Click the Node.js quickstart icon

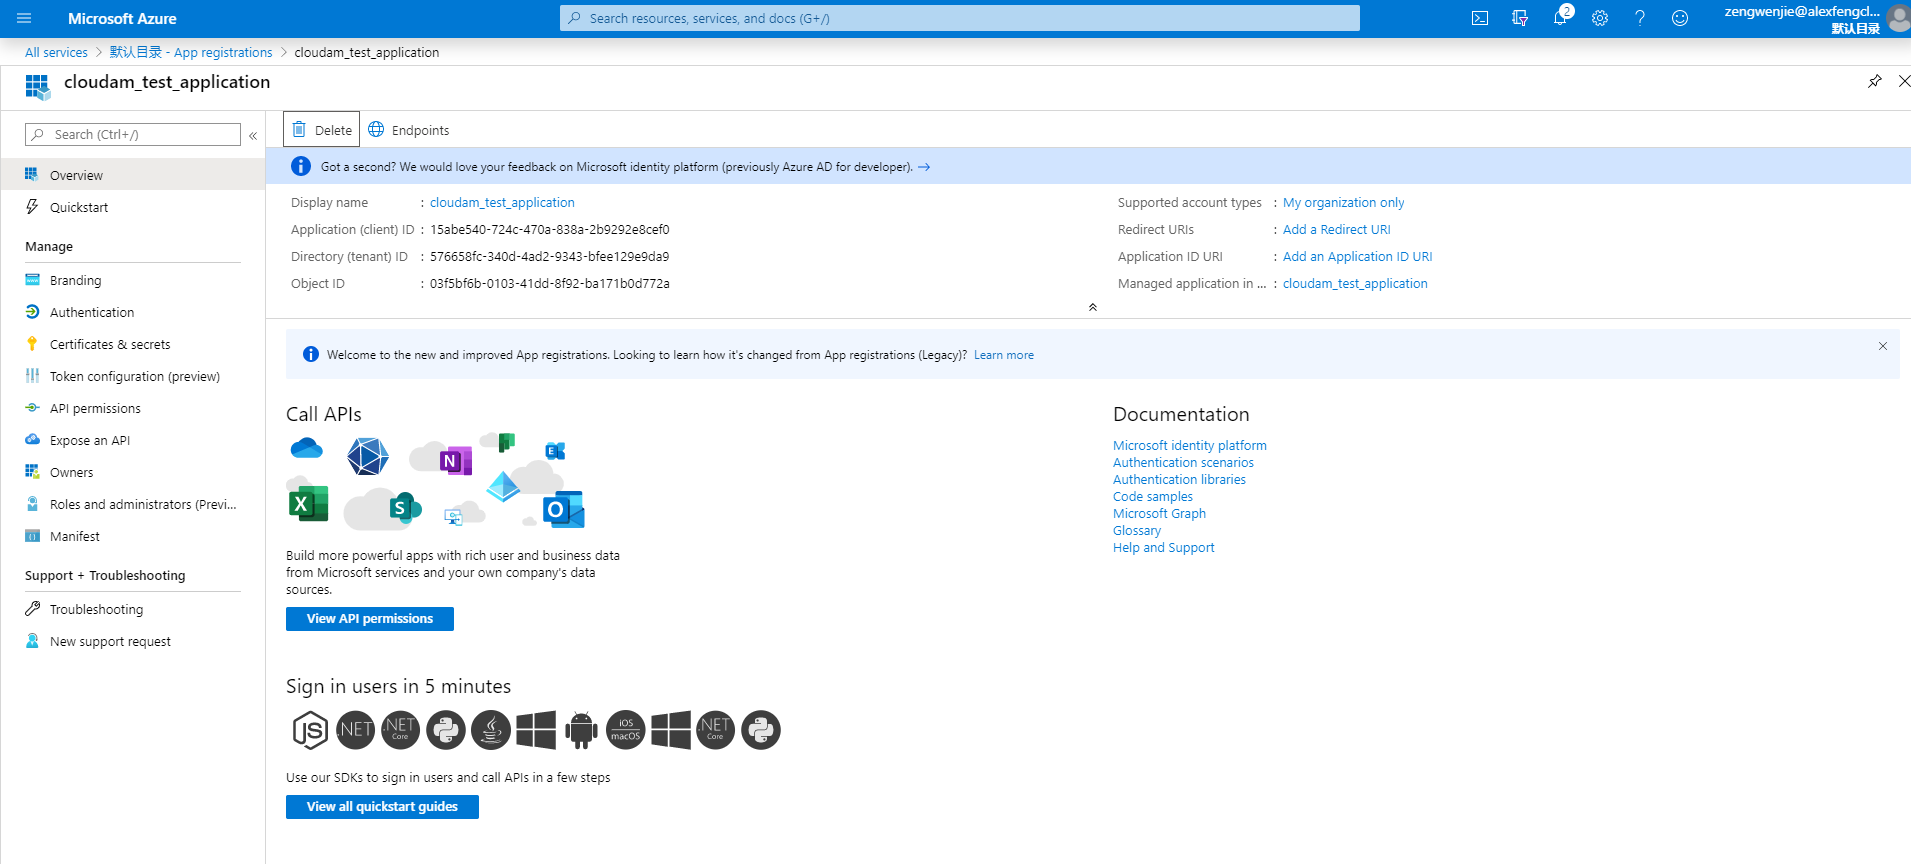coord(310,730)
